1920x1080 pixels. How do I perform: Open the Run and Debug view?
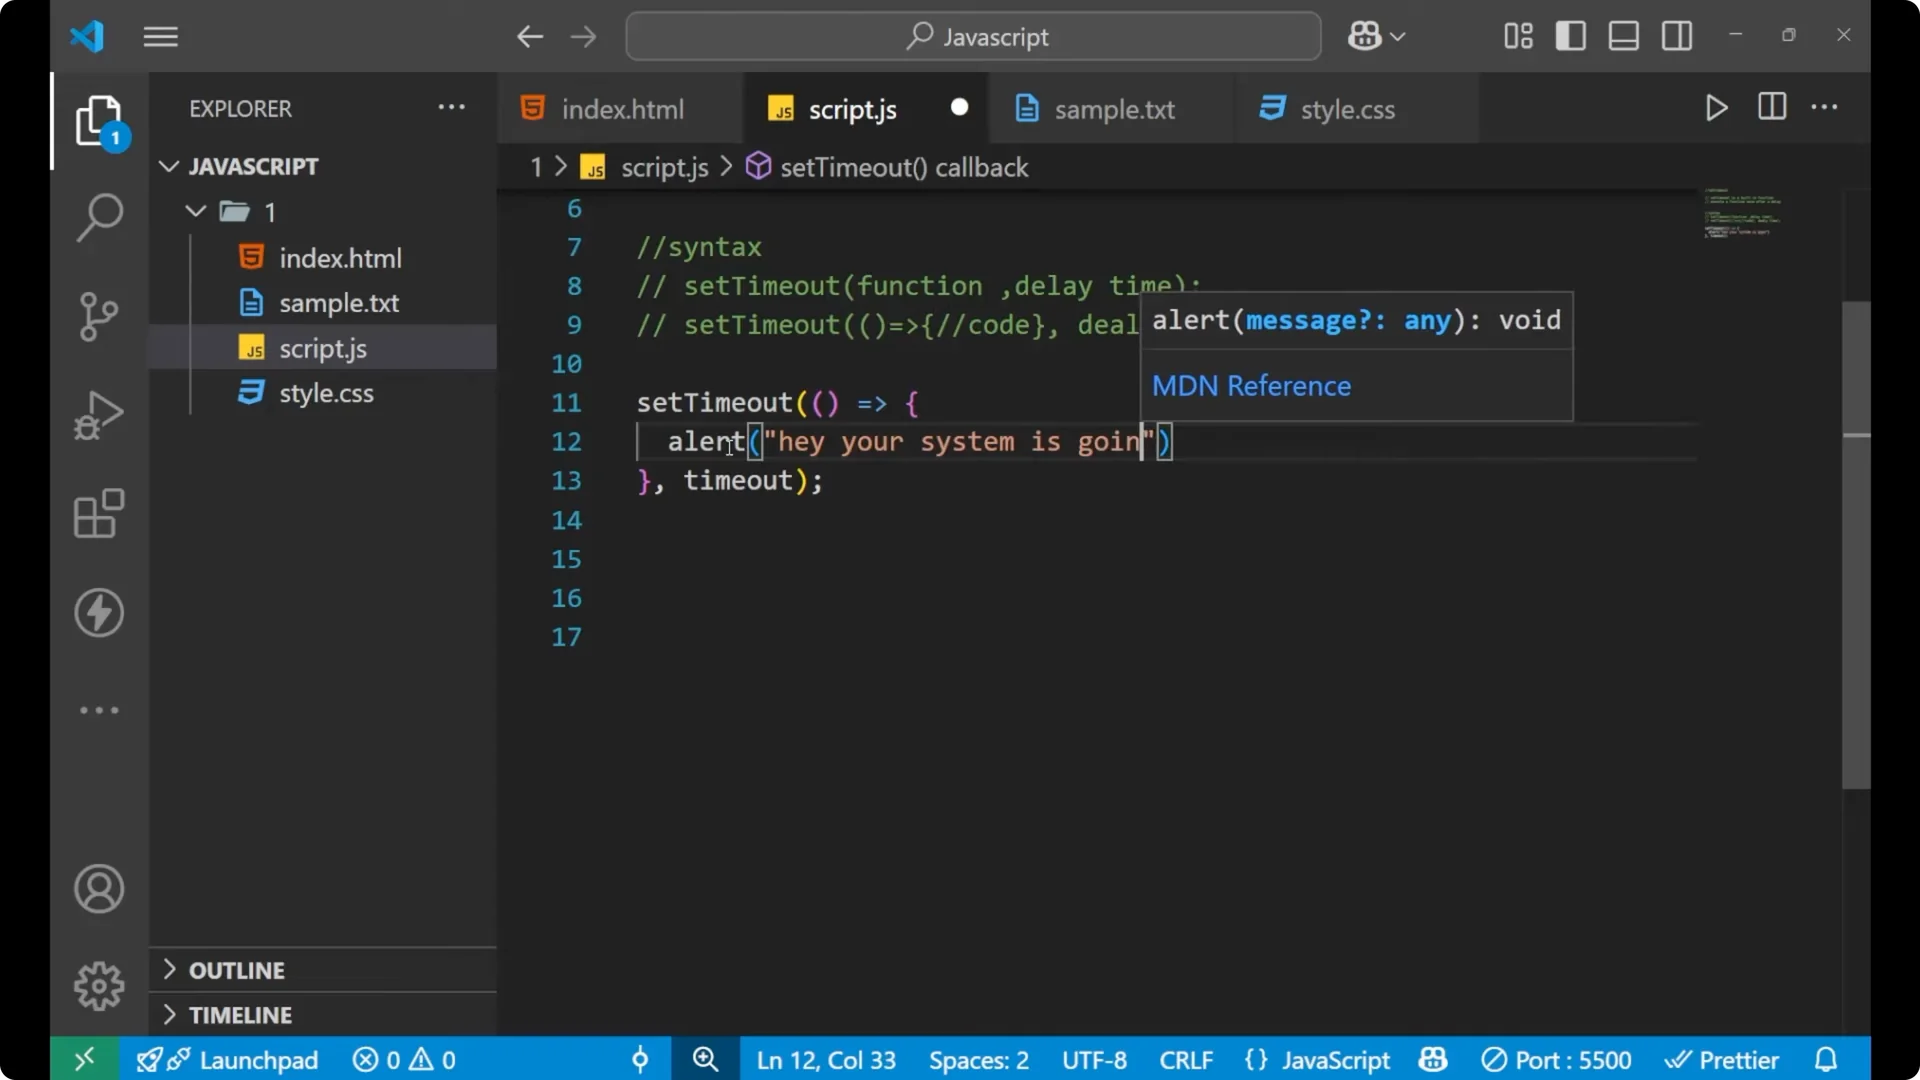click(98, 414)
